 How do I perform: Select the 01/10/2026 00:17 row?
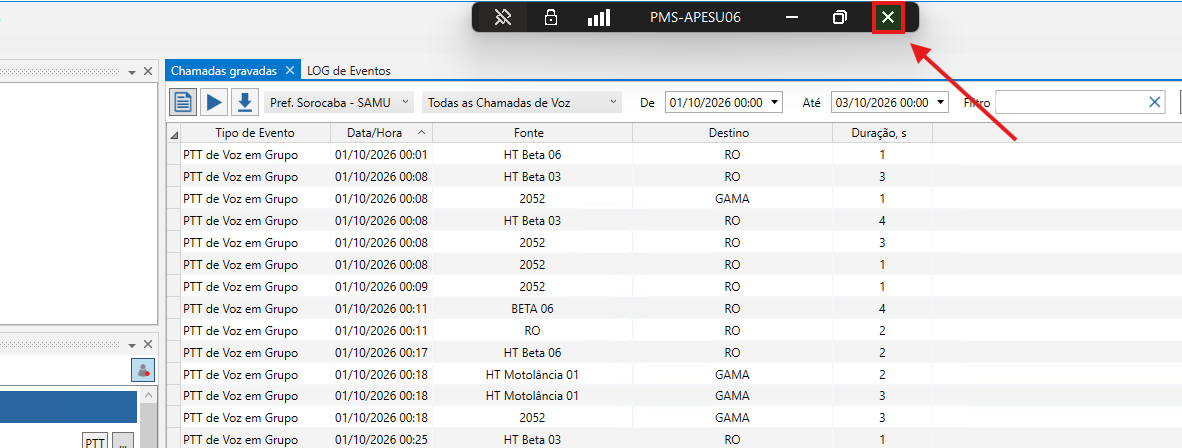[674, 352]
